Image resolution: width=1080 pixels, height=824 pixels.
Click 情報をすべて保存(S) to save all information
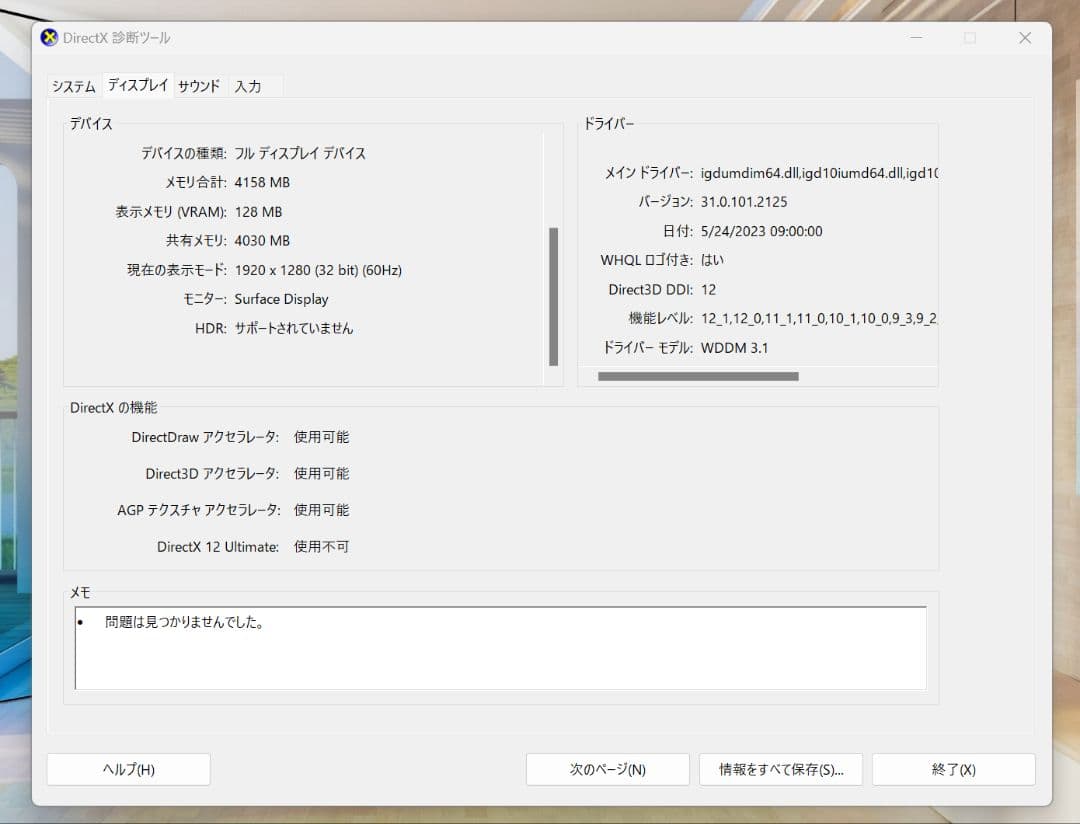[x=780, y=769]
